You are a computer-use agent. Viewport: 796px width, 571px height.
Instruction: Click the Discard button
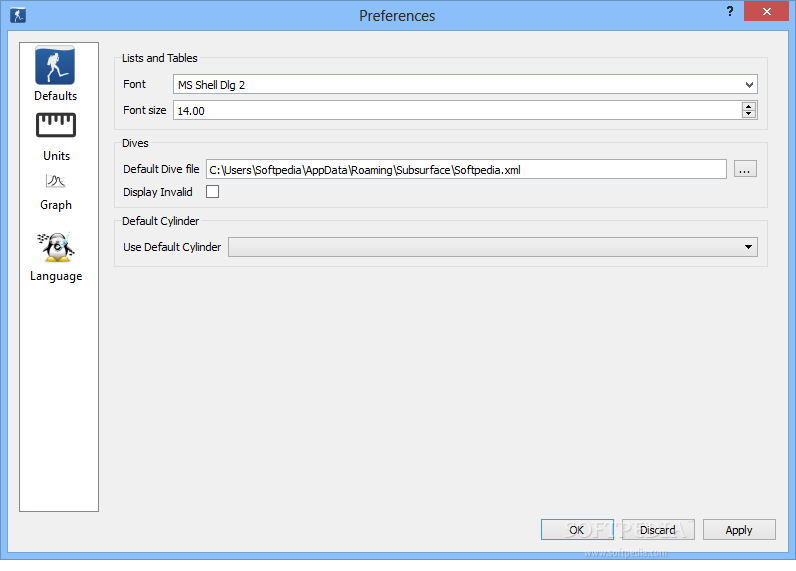click(658, 530)
